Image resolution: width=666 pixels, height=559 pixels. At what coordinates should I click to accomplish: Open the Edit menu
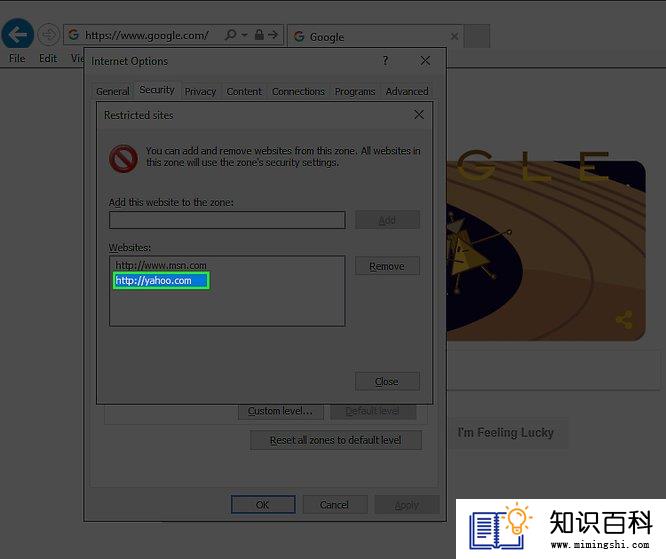48,58
